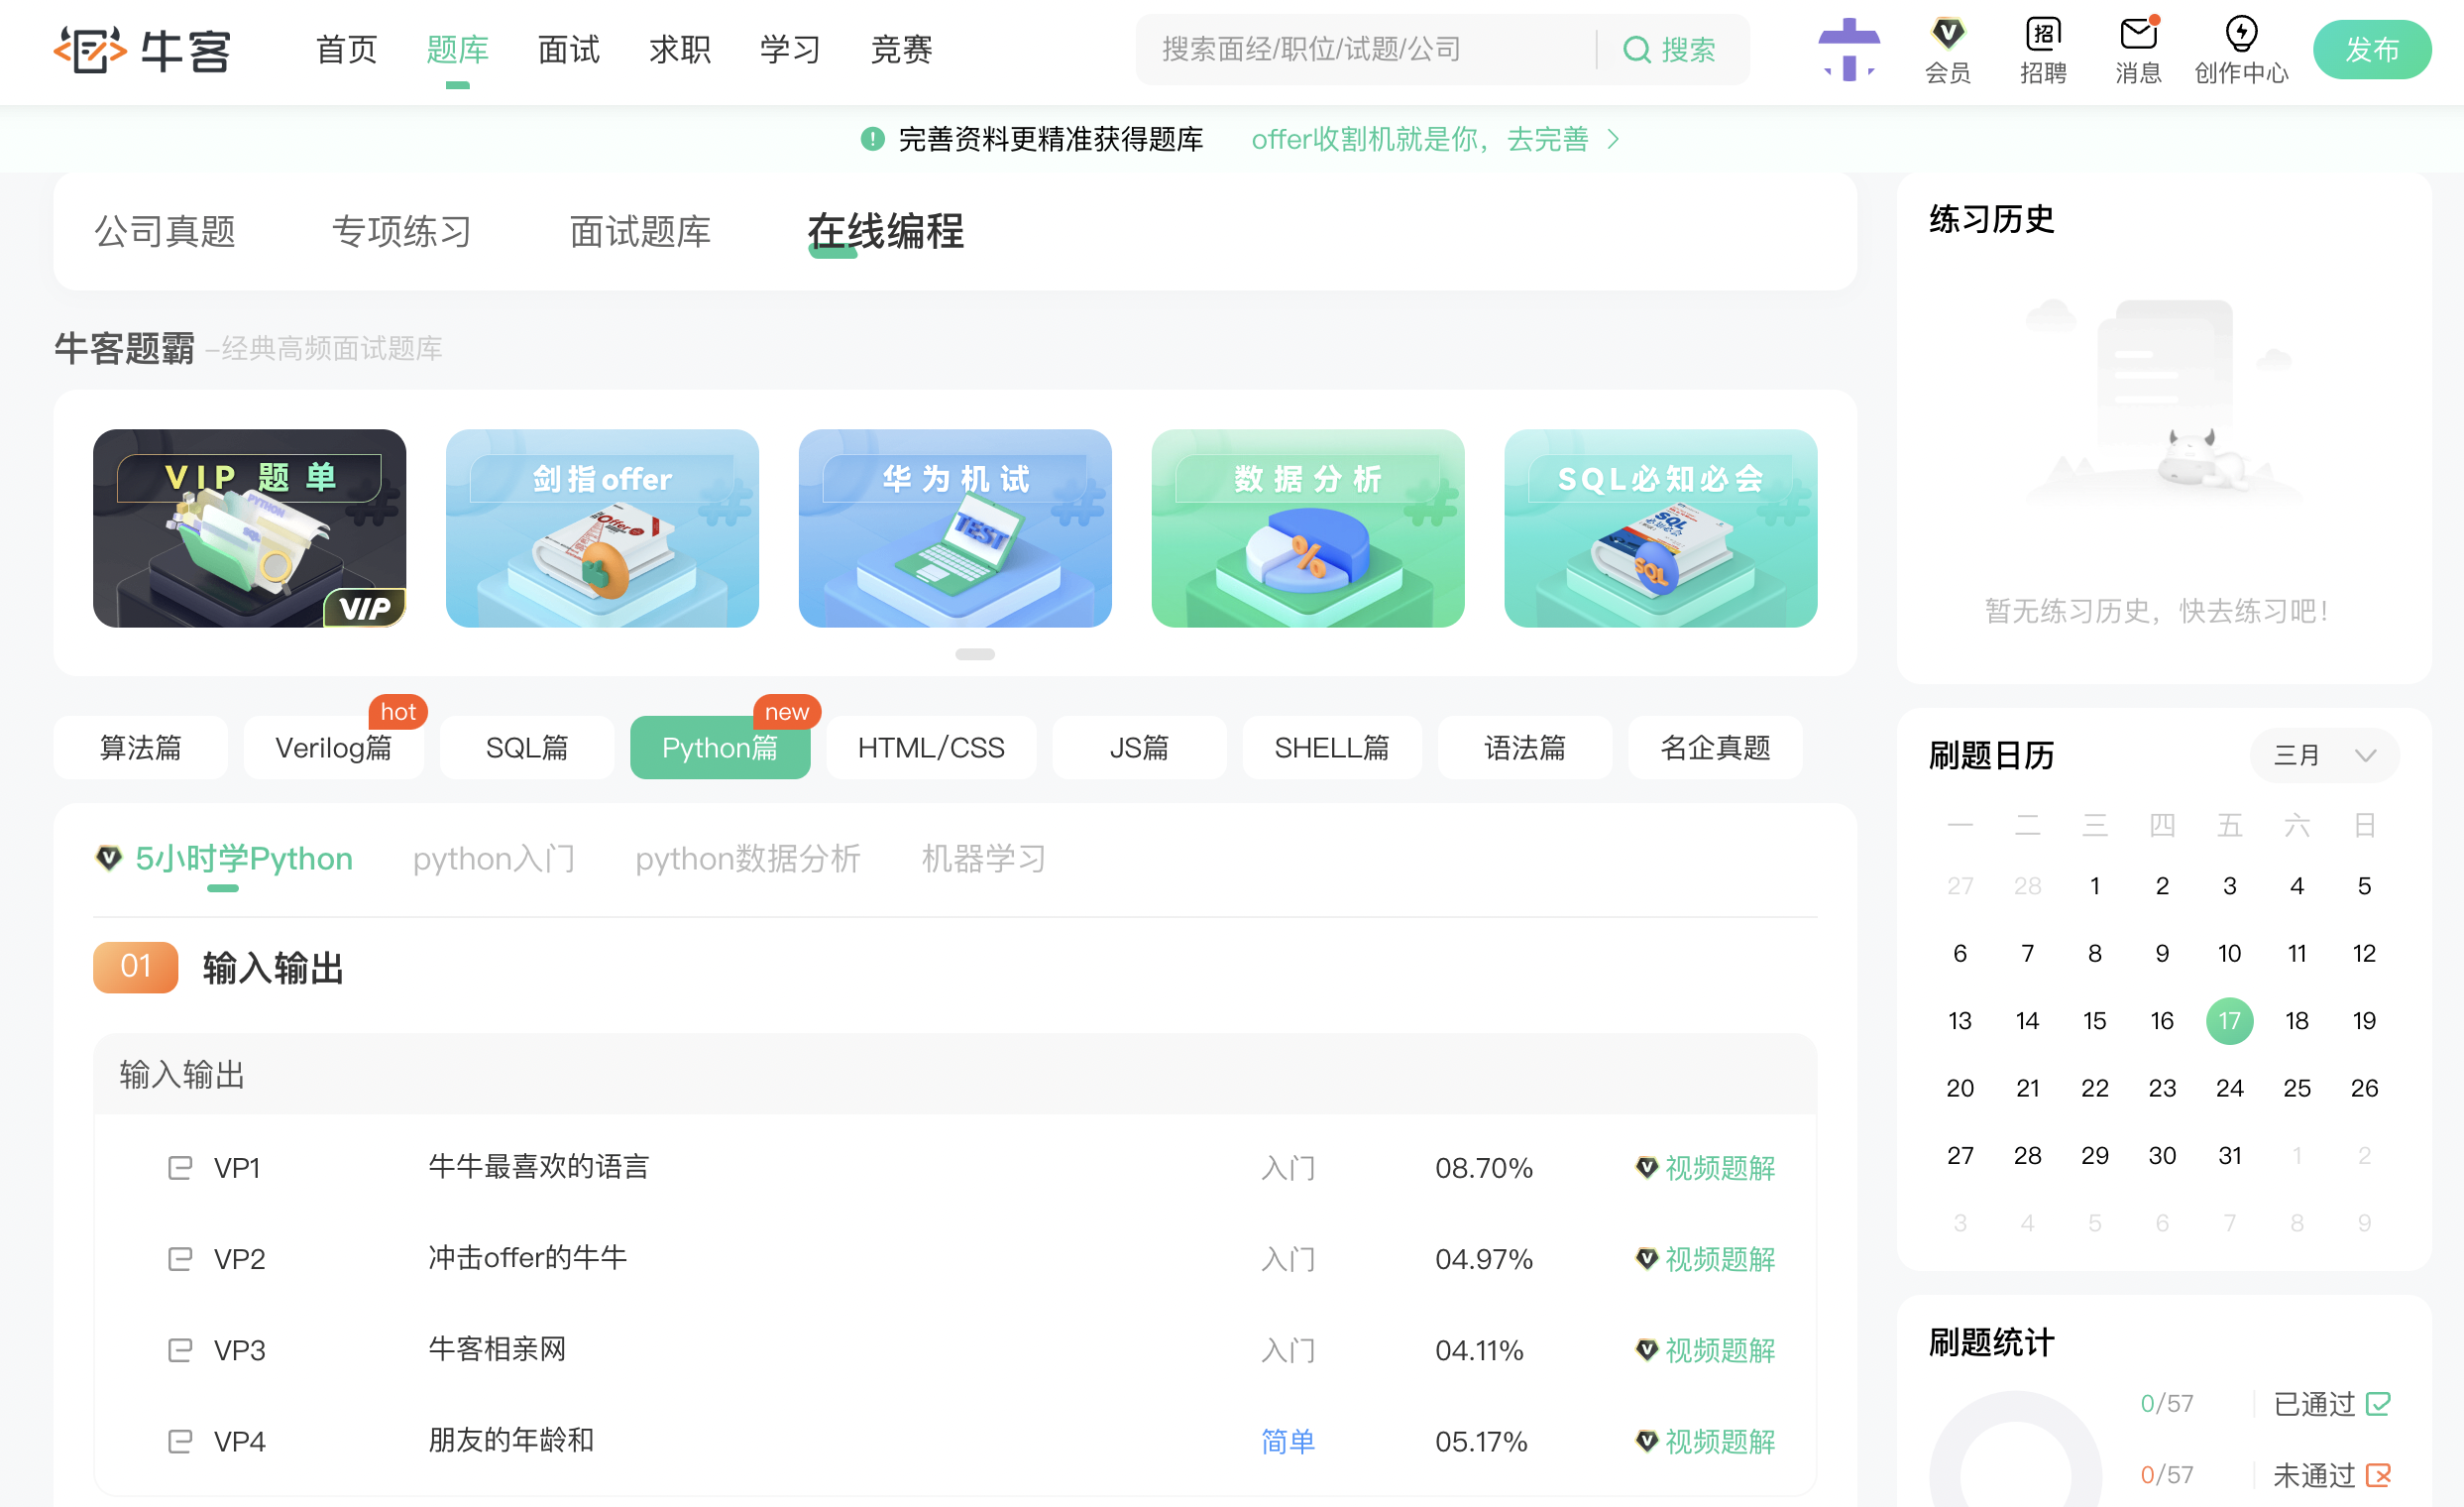This screenshot has width=2464, height=1507.
Task: Open the 招聘 recruiting icon
Action: coord(2043,34)
